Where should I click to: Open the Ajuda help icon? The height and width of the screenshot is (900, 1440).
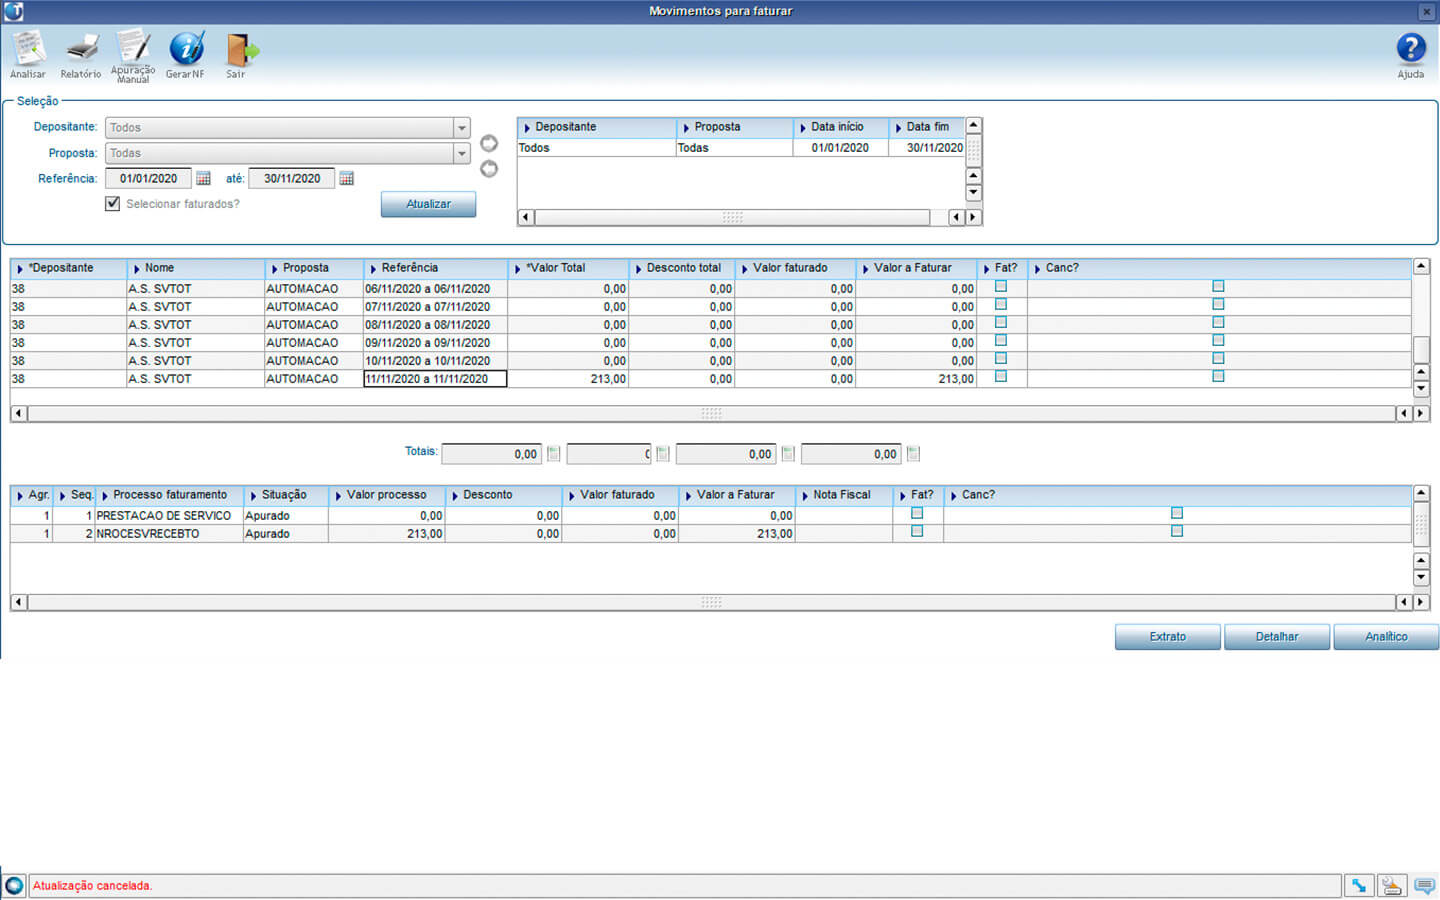point(1410,50)
